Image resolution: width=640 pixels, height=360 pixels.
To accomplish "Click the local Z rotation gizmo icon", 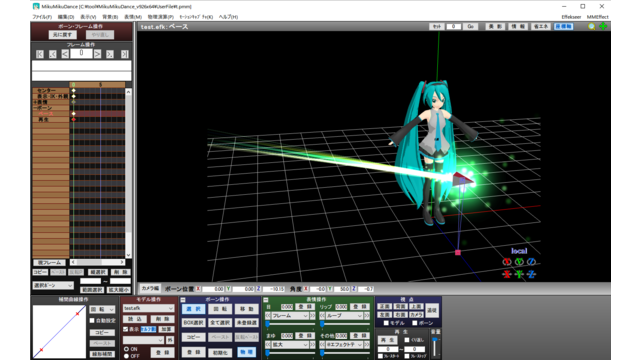I will click(x=531, y=262).
